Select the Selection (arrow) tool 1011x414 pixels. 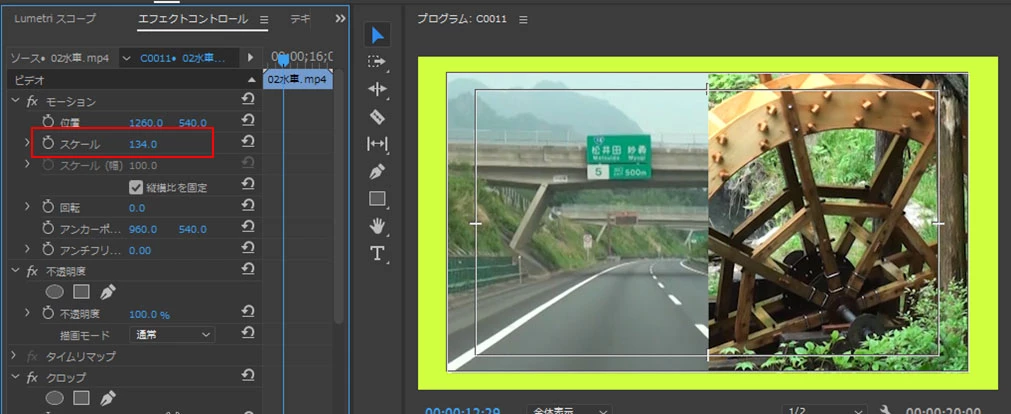tap(377, 35)
